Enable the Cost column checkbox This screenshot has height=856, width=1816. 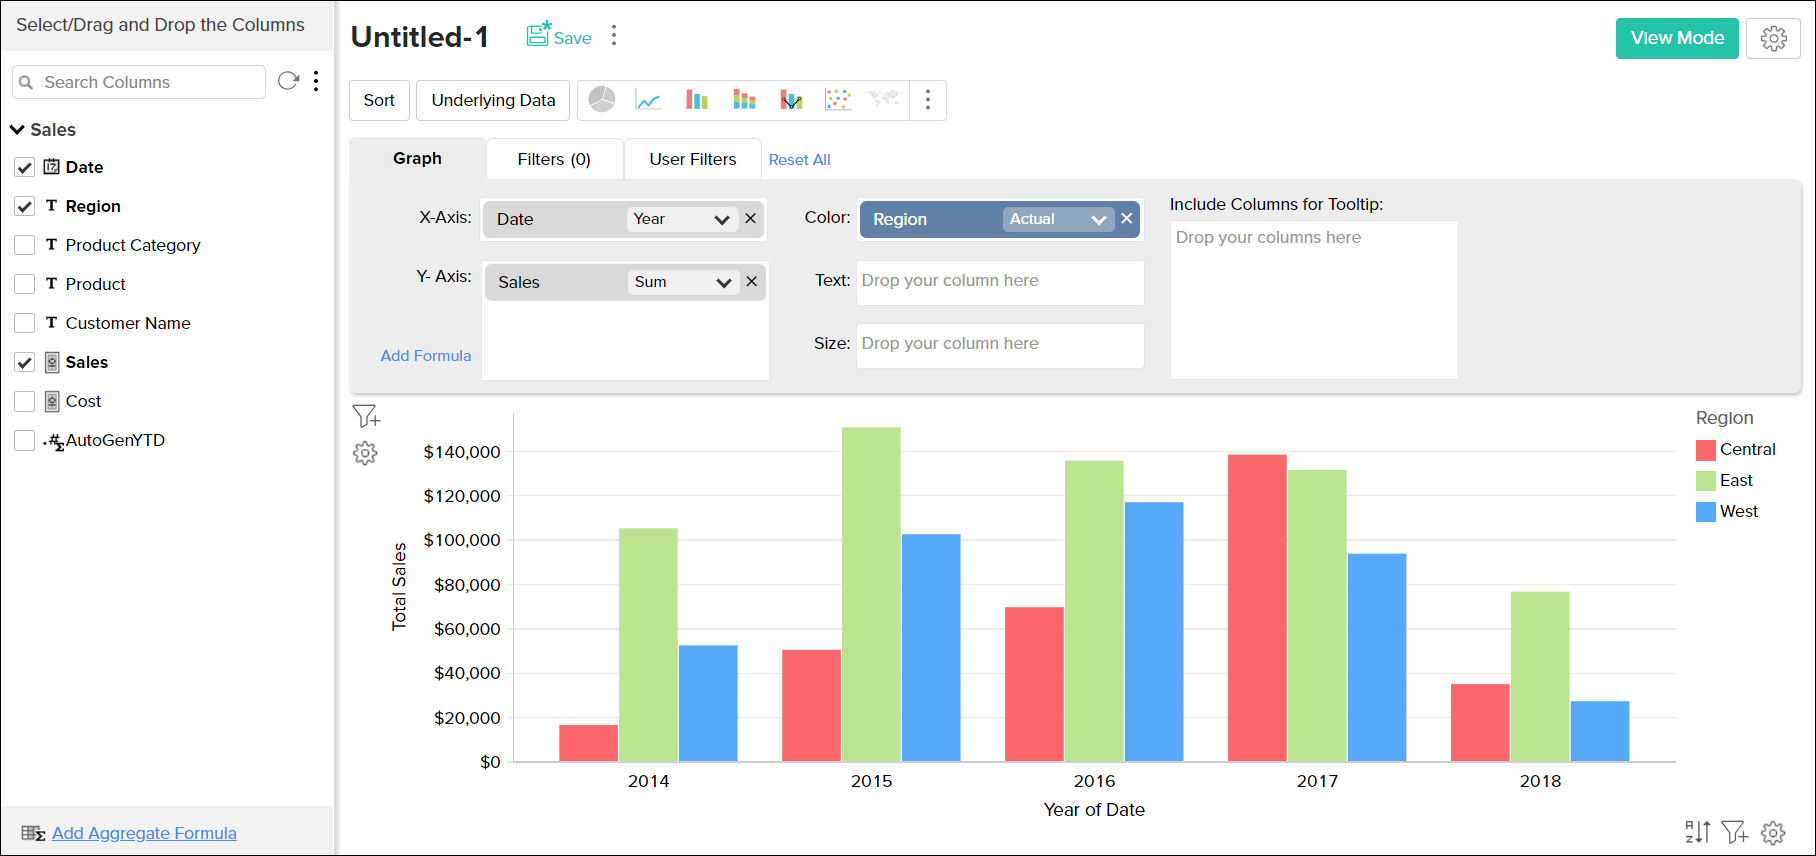tap(25, 401)
